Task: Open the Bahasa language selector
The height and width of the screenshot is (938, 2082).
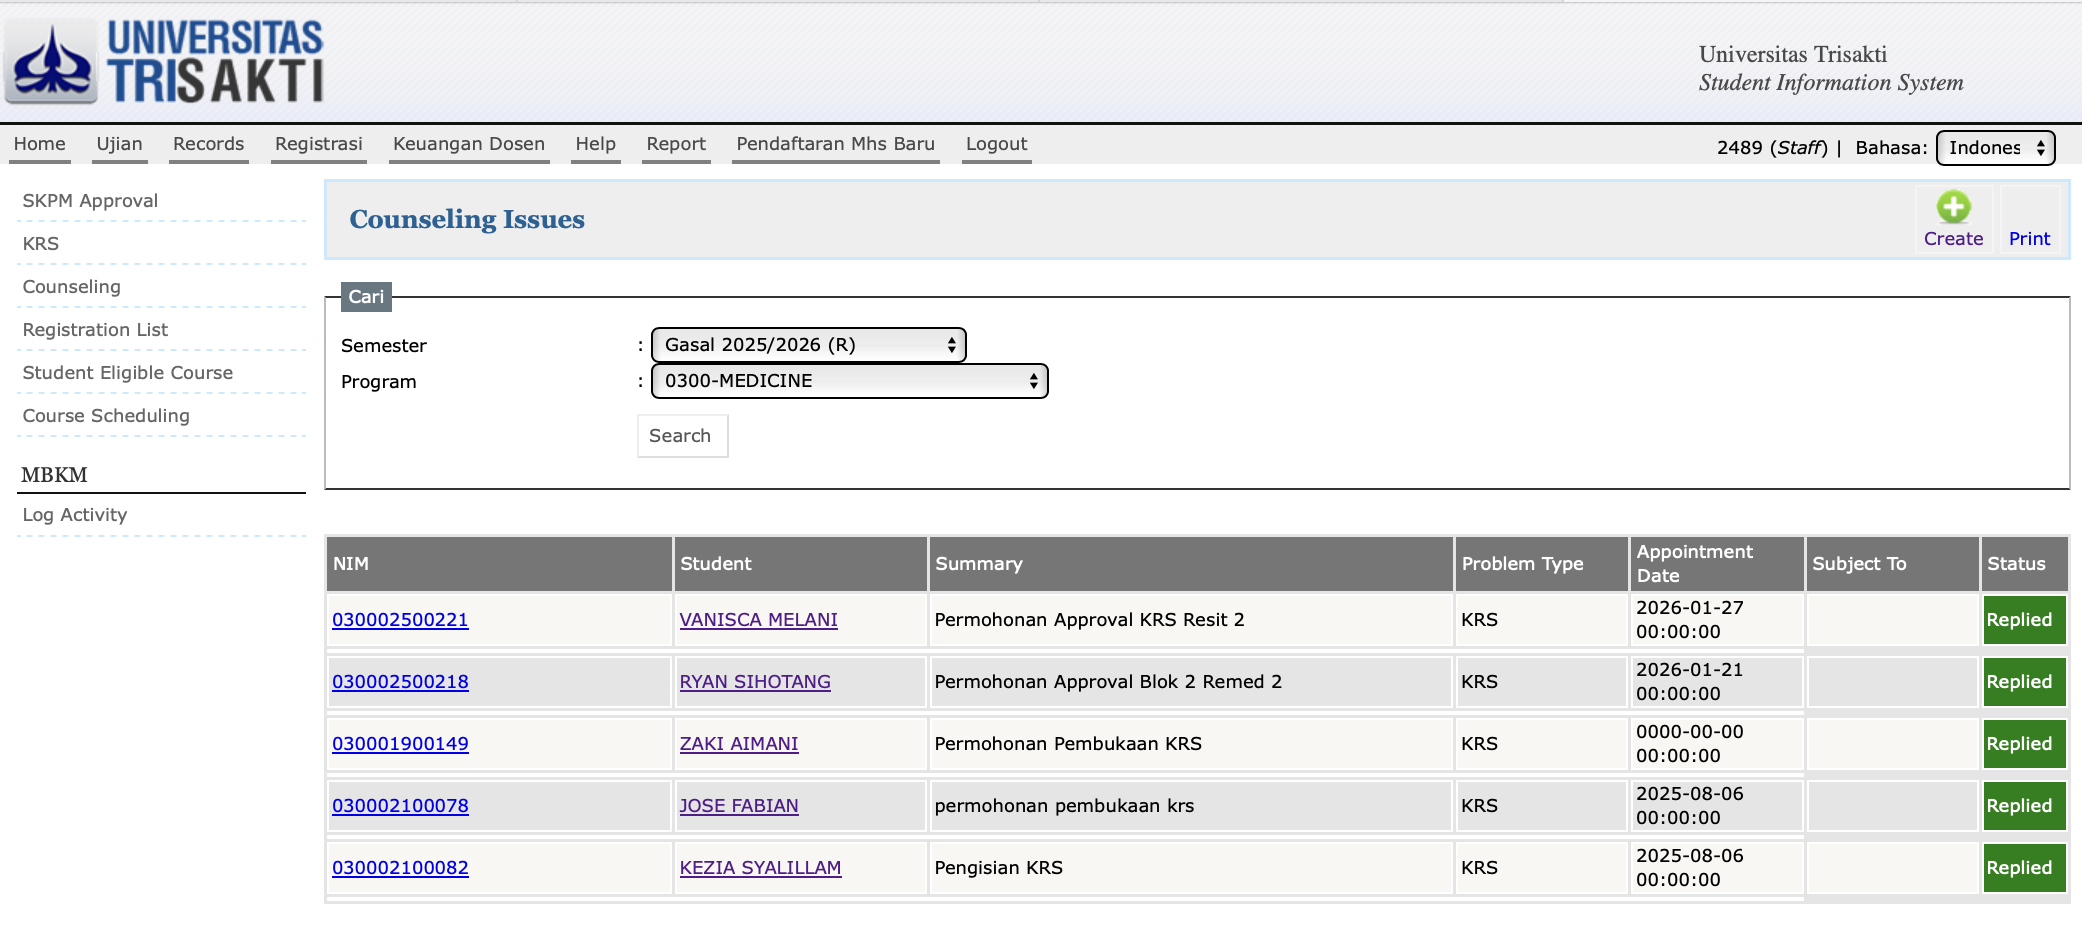Action: pos(1995,148)
